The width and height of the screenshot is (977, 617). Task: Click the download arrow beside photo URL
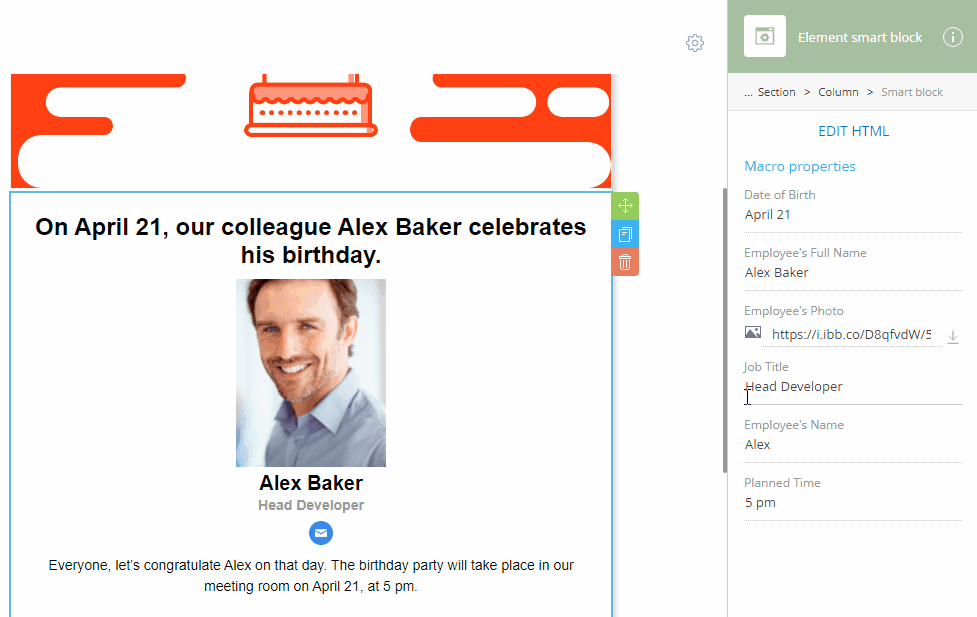[x=953, y=336]
